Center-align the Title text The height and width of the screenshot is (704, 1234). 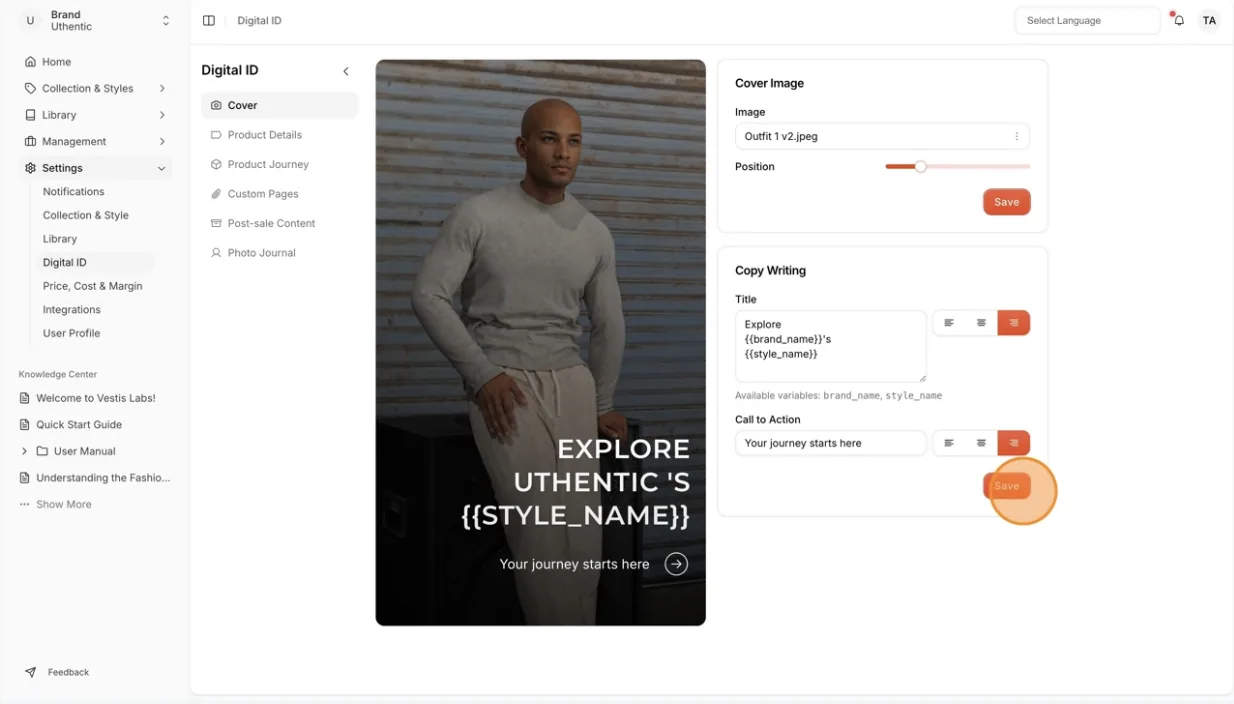pyautogui.click(x=981, y=323)
